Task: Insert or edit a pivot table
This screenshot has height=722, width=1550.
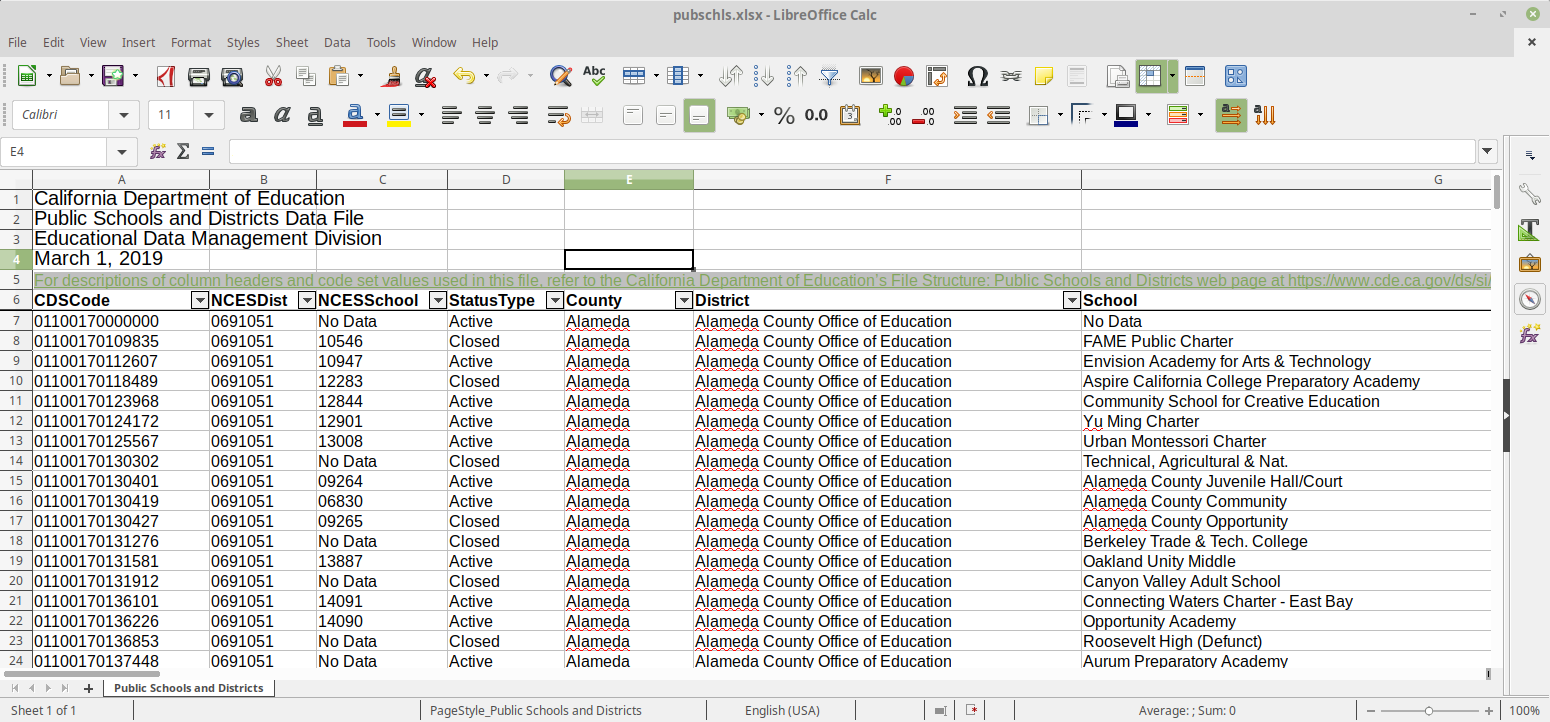Action: (x=937, y=76)
